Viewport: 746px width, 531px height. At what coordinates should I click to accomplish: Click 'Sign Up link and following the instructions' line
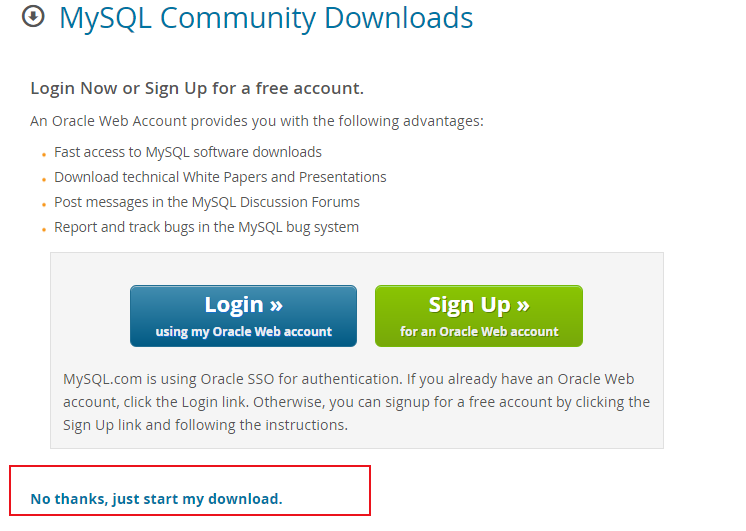pyautogui.click(x=205, y=424)
